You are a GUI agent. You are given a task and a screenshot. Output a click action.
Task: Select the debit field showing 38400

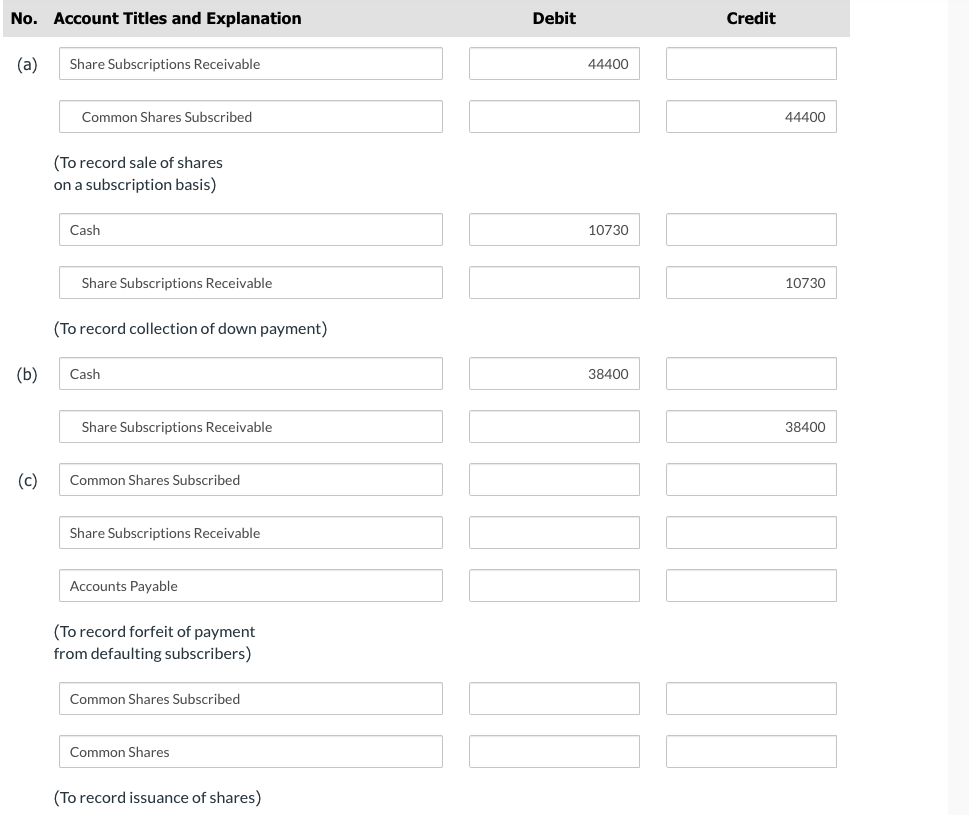pyautogui.click(x=554, y=374)
